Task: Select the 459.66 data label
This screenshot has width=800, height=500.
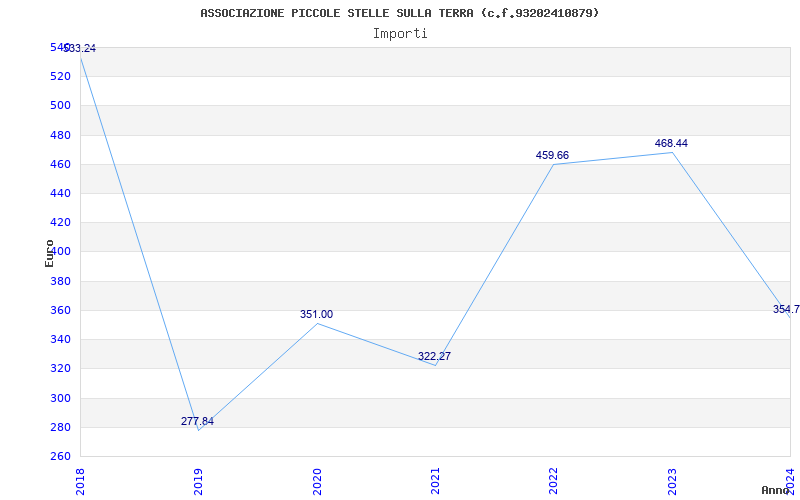Action: pos(552,156)
